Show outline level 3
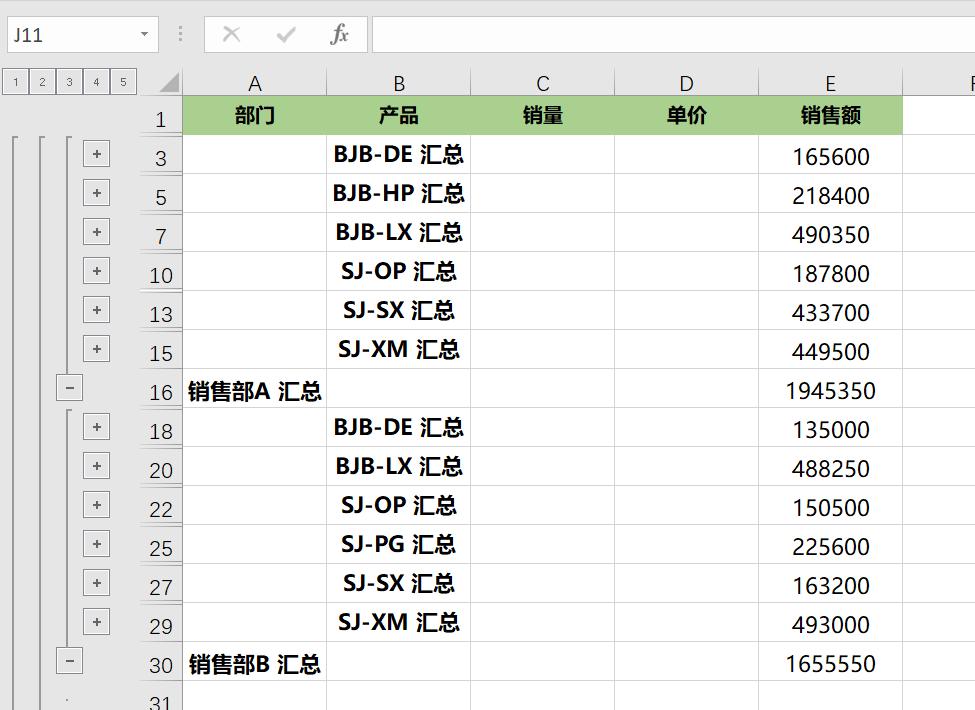Image resolution: width=975 pixels, height=710 pixels. (70, 82)
